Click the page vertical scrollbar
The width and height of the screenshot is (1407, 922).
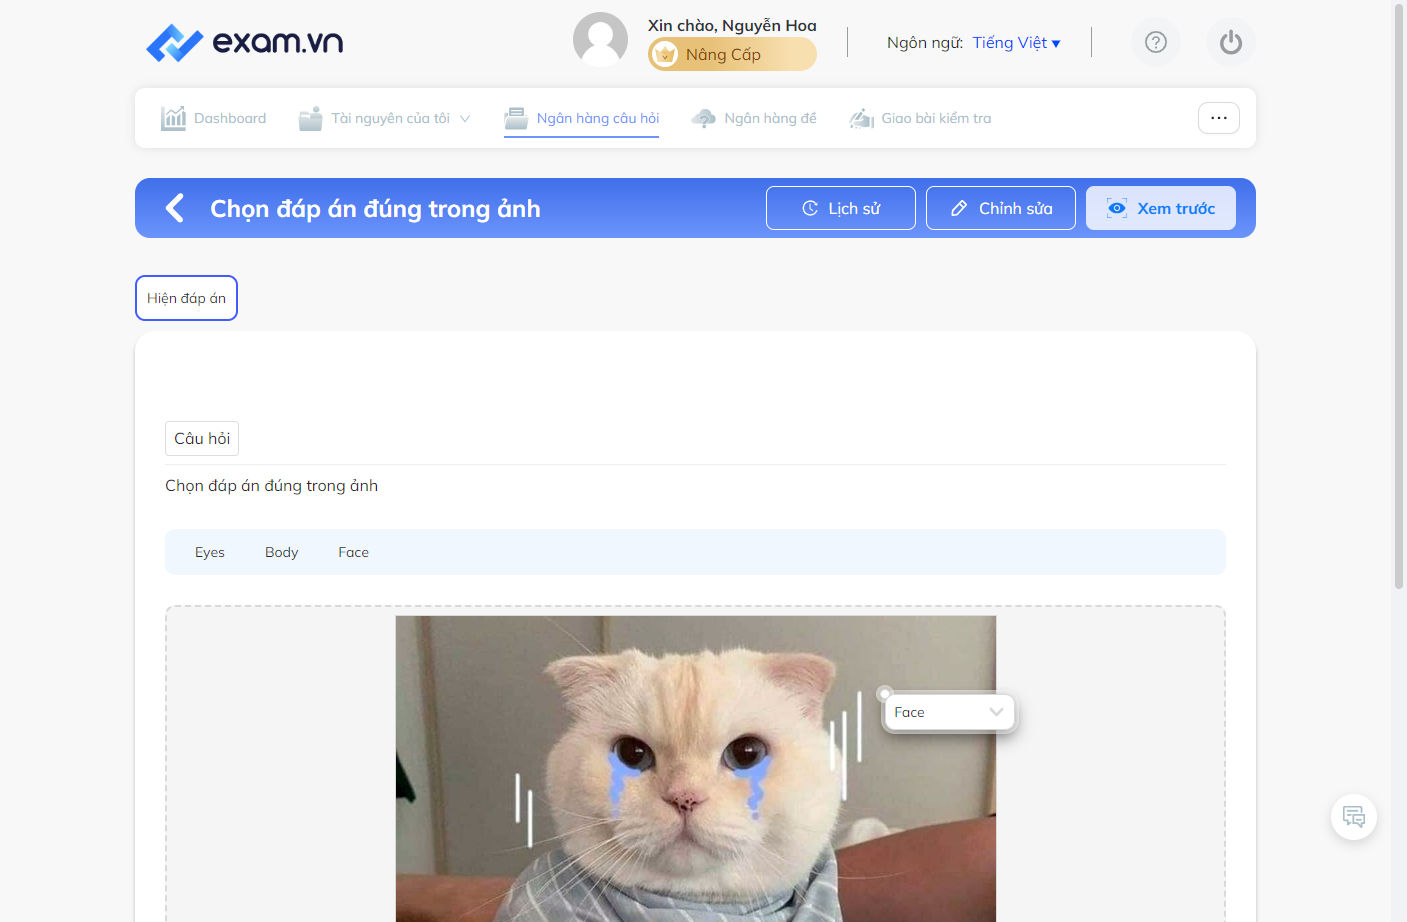tap(1399, 296)
